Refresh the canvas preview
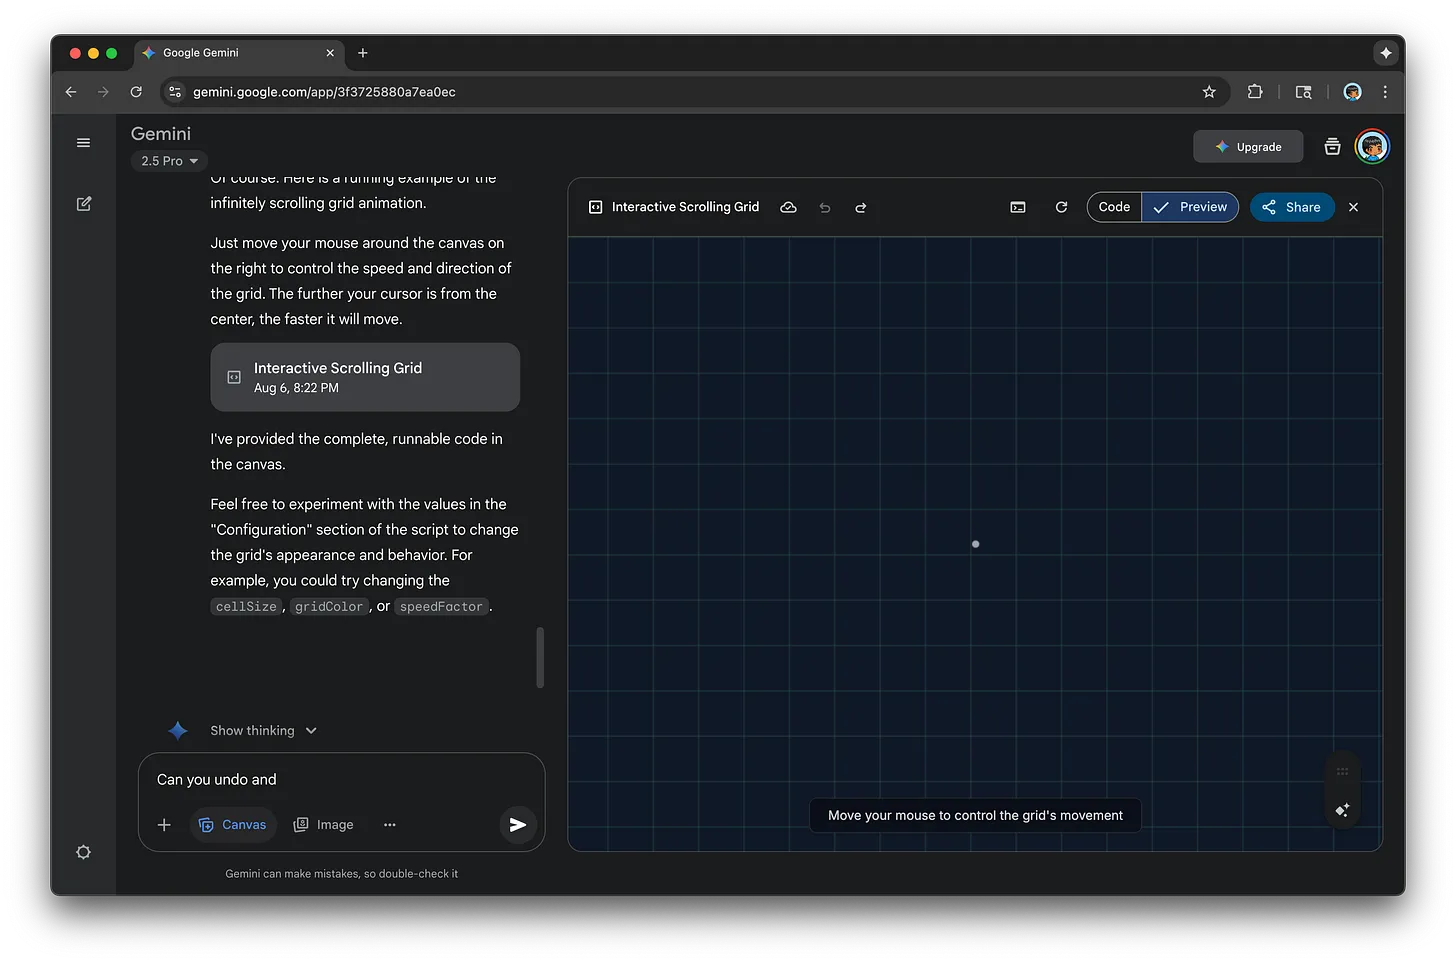 (1061, 207)
